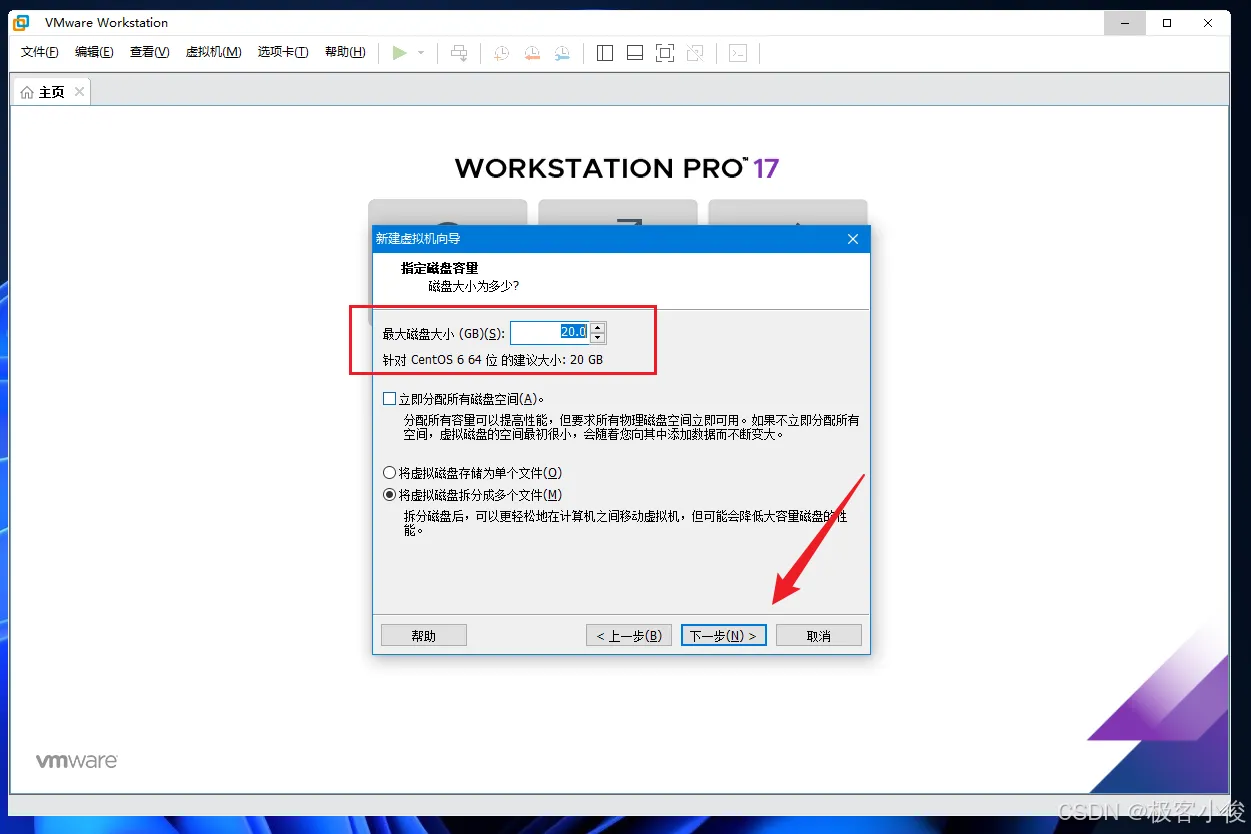The image size is (1251, 834).
Task: Close the 新建虚拟机向导 dialog
Action: 853,239
